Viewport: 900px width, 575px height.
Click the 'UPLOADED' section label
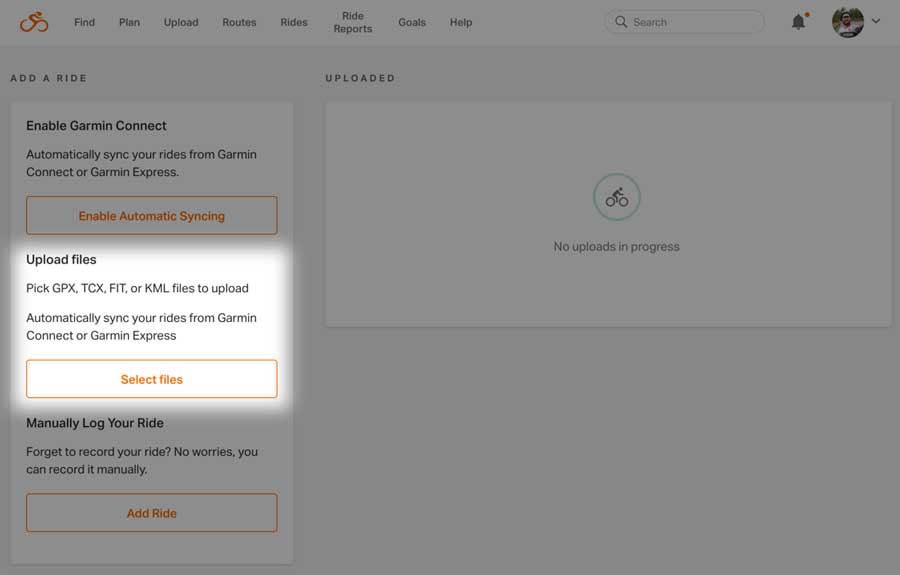(360, 78)
